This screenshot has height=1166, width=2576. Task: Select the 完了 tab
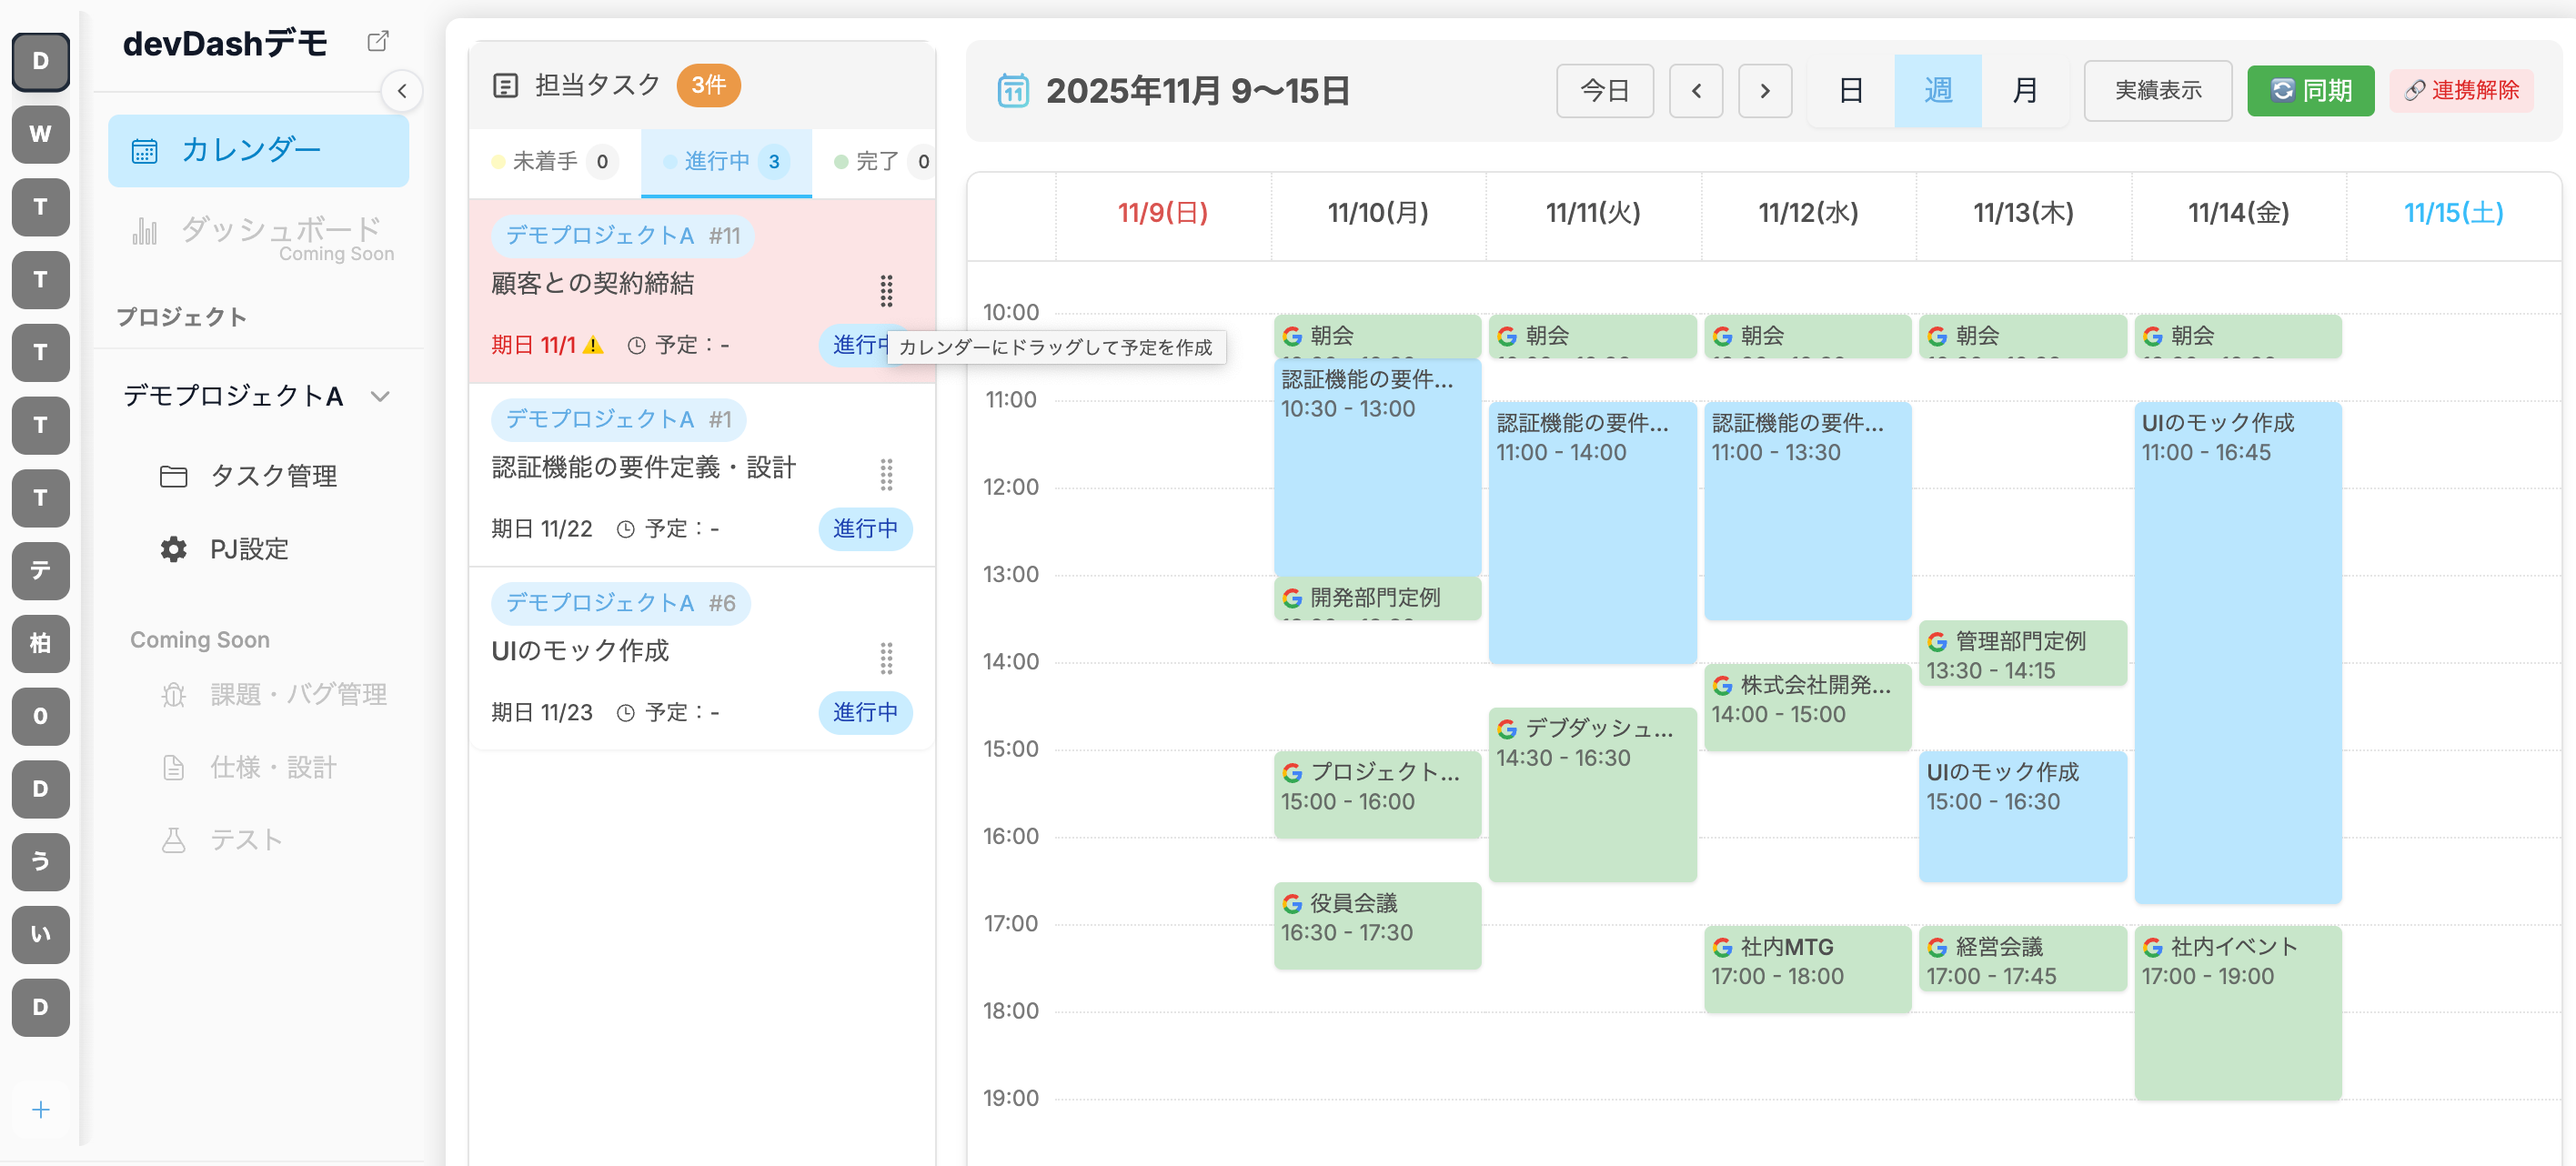880,162
